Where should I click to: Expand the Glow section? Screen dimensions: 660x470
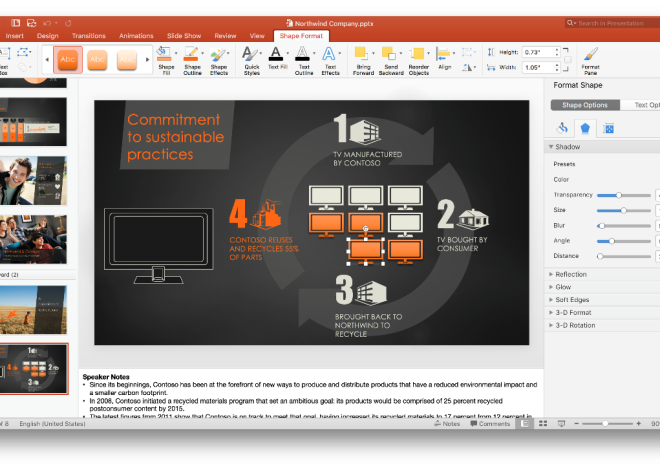(x=551, y=287)
